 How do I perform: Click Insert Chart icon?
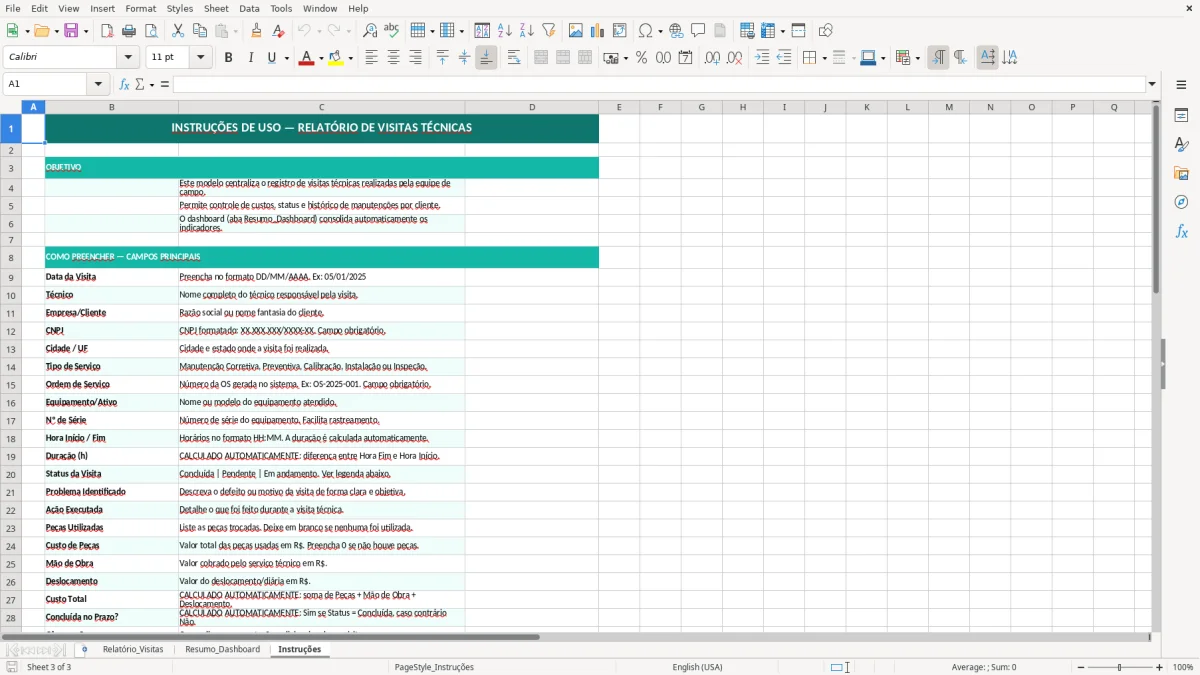(598, 31)
